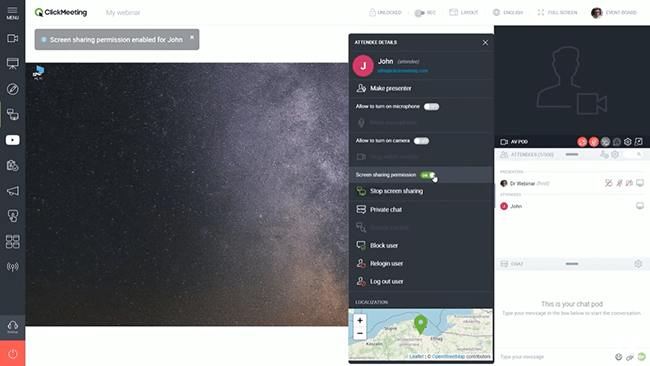Dismiss the screen sharing permission notification
The width and height of the screenshot is (650, 366).
tap(192, 37)
